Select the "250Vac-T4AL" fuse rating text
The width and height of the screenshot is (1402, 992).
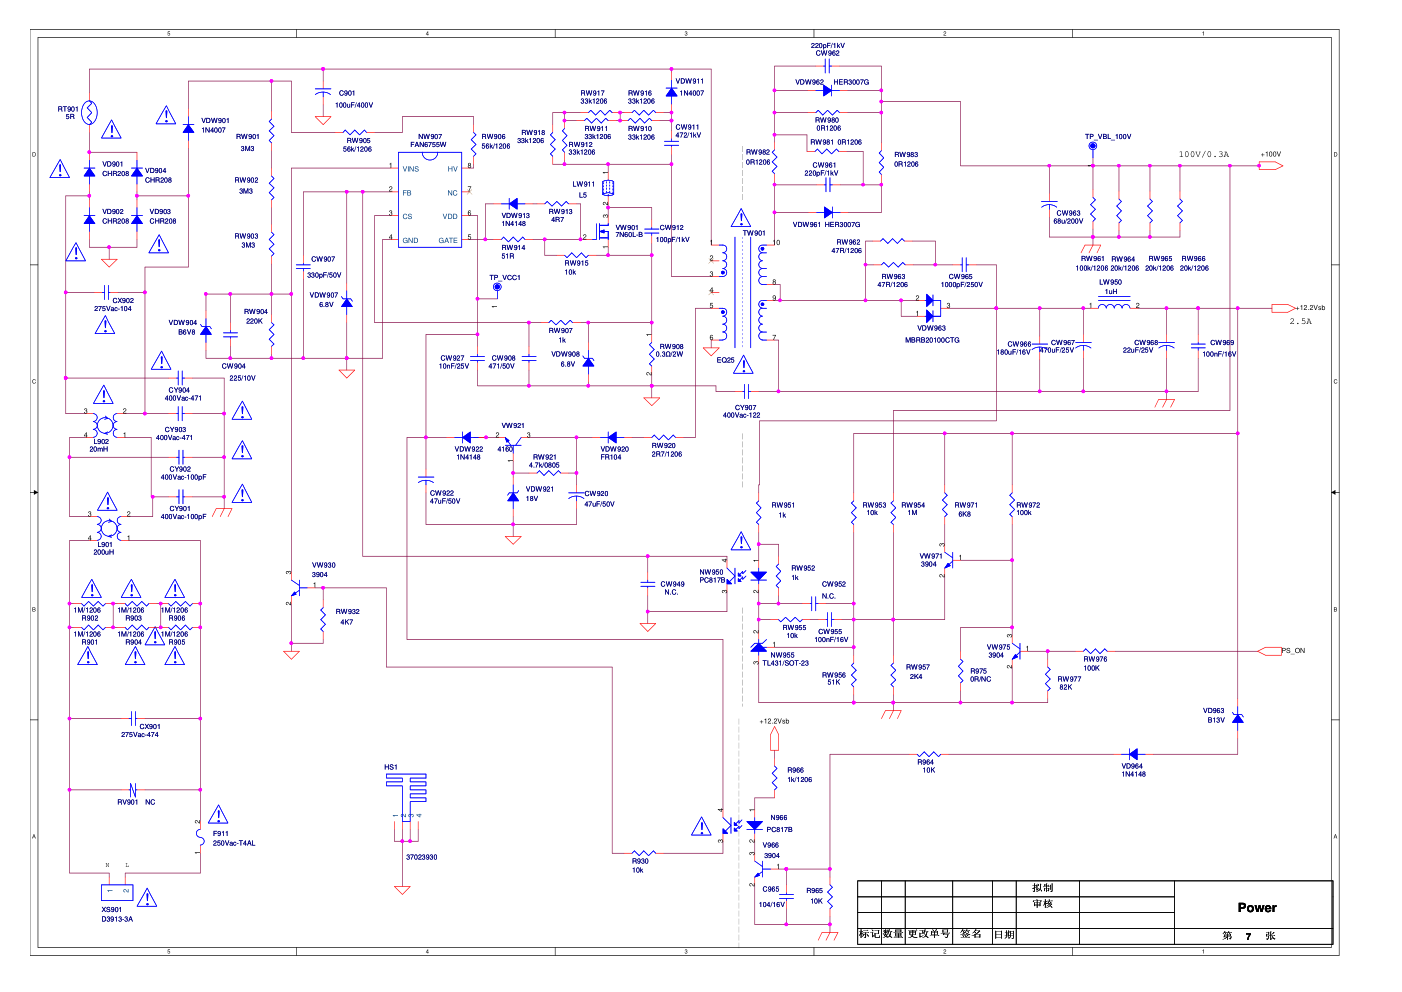pyautogui.click(x=234, y=843)
